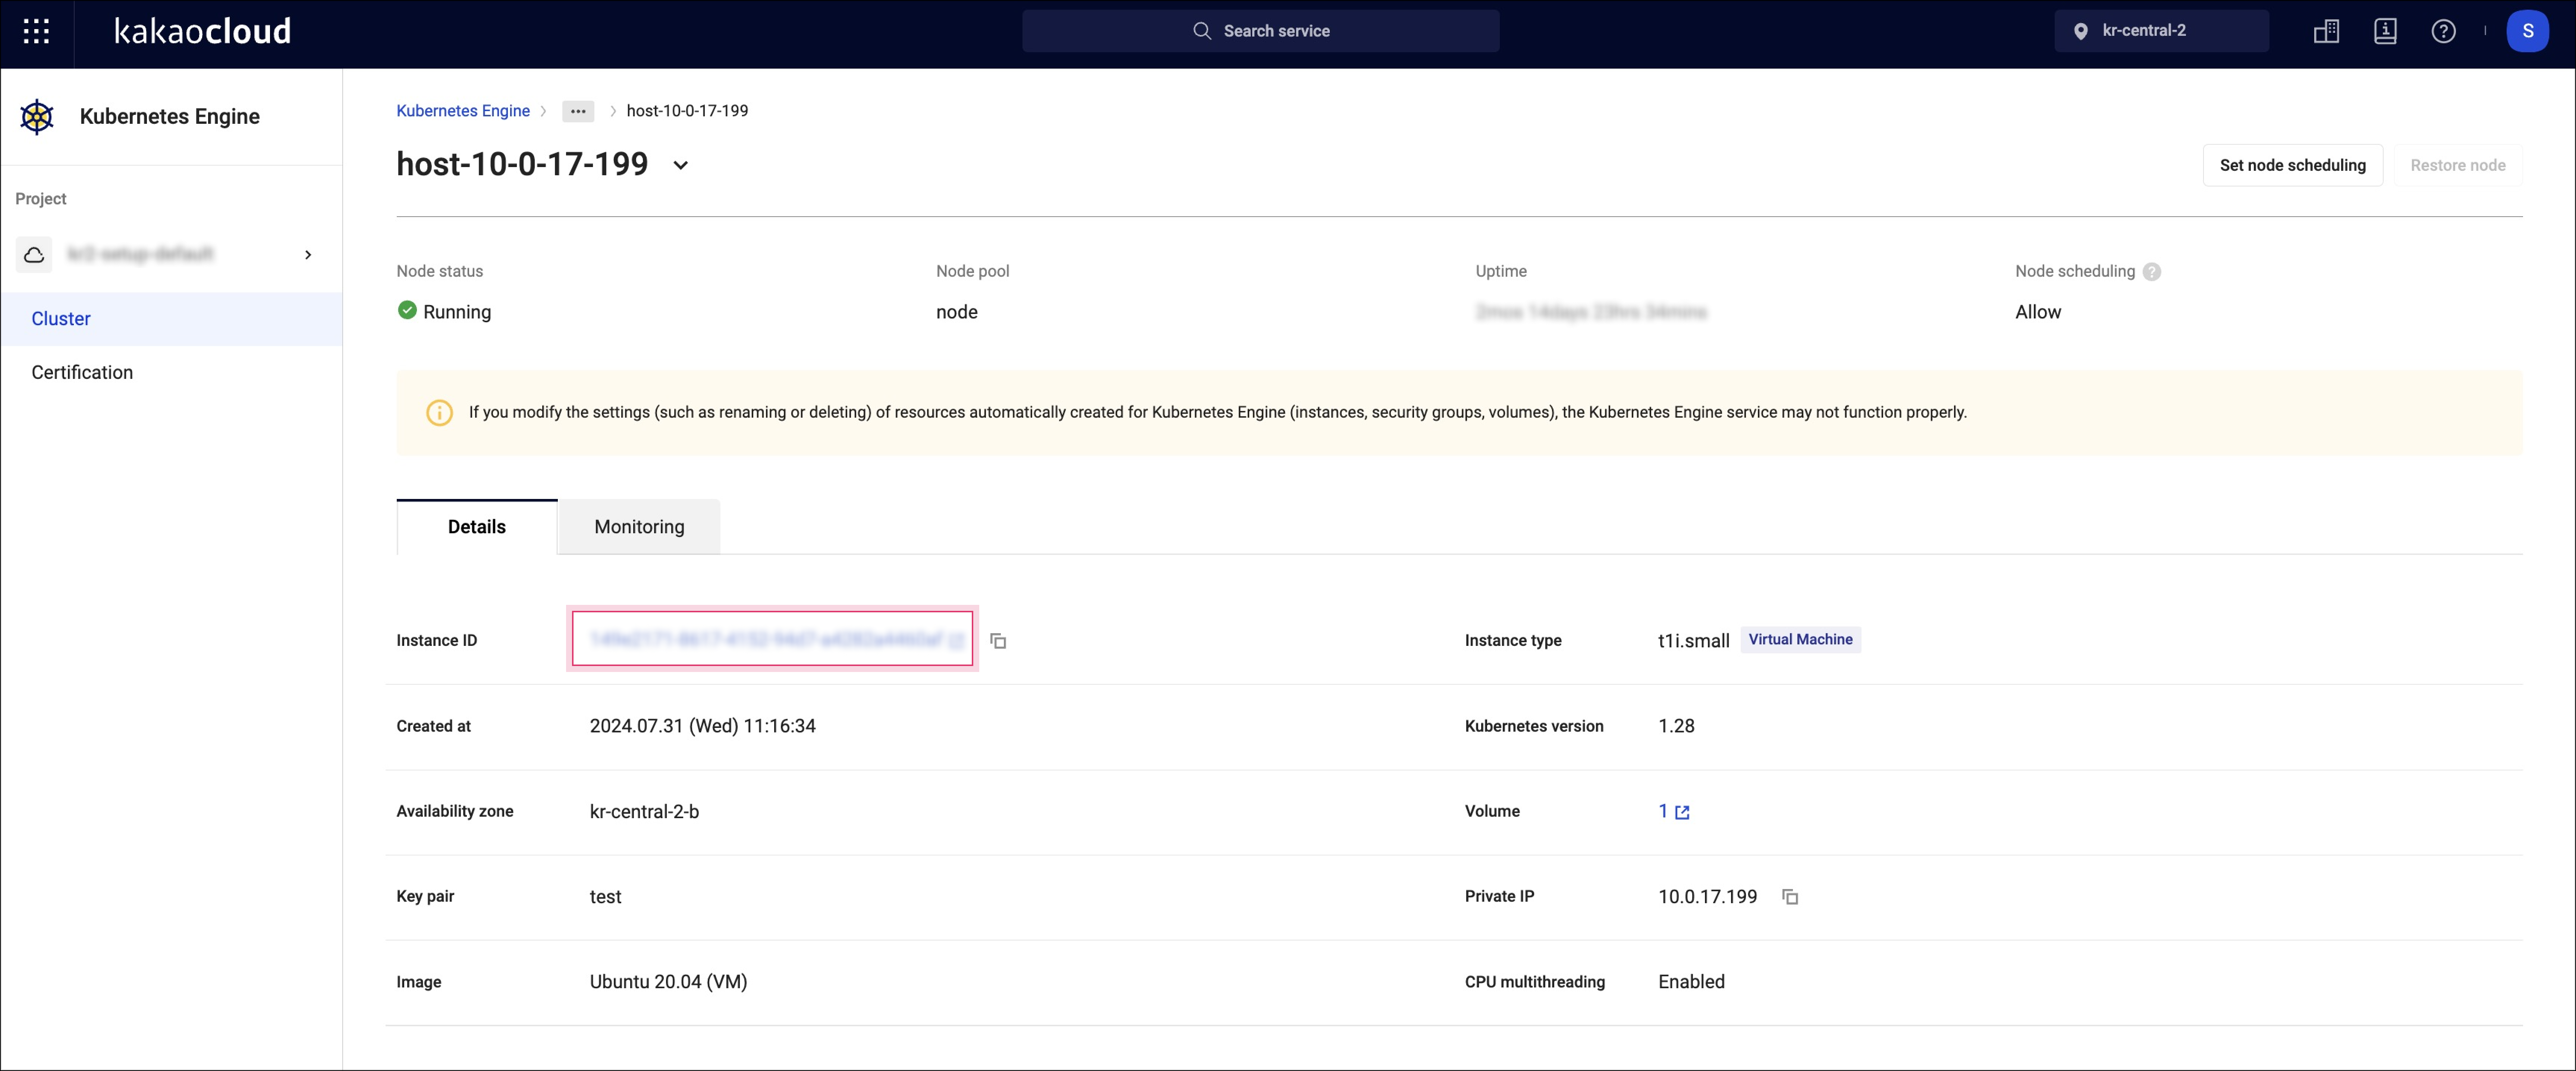Click the Node scheduling help icon
The width and height of the screenshot is (2576, 1071).
click(x=2152, y=272)
